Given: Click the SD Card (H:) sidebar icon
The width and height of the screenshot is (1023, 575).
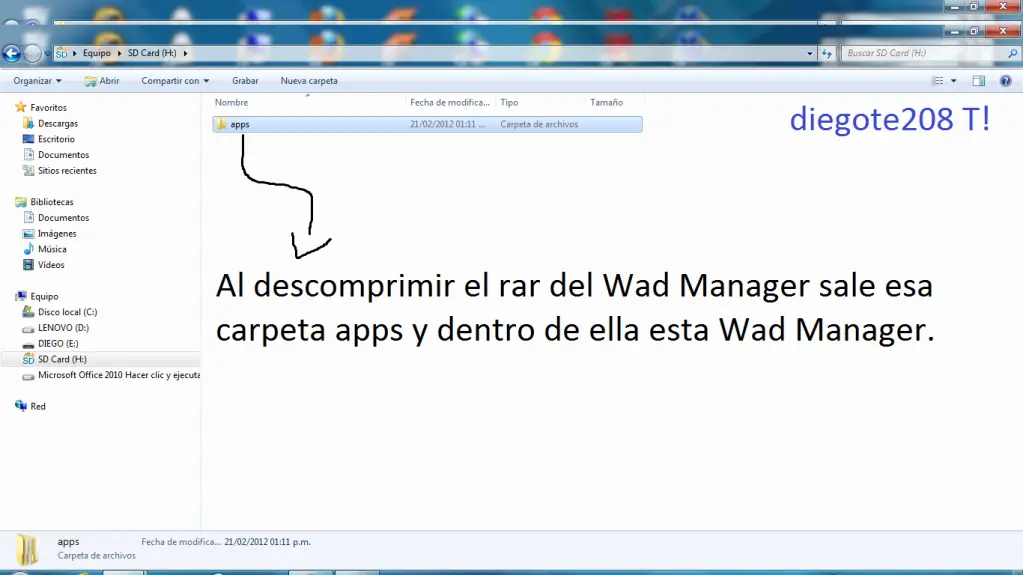Looking at the screenshot, I should [28, 359].
